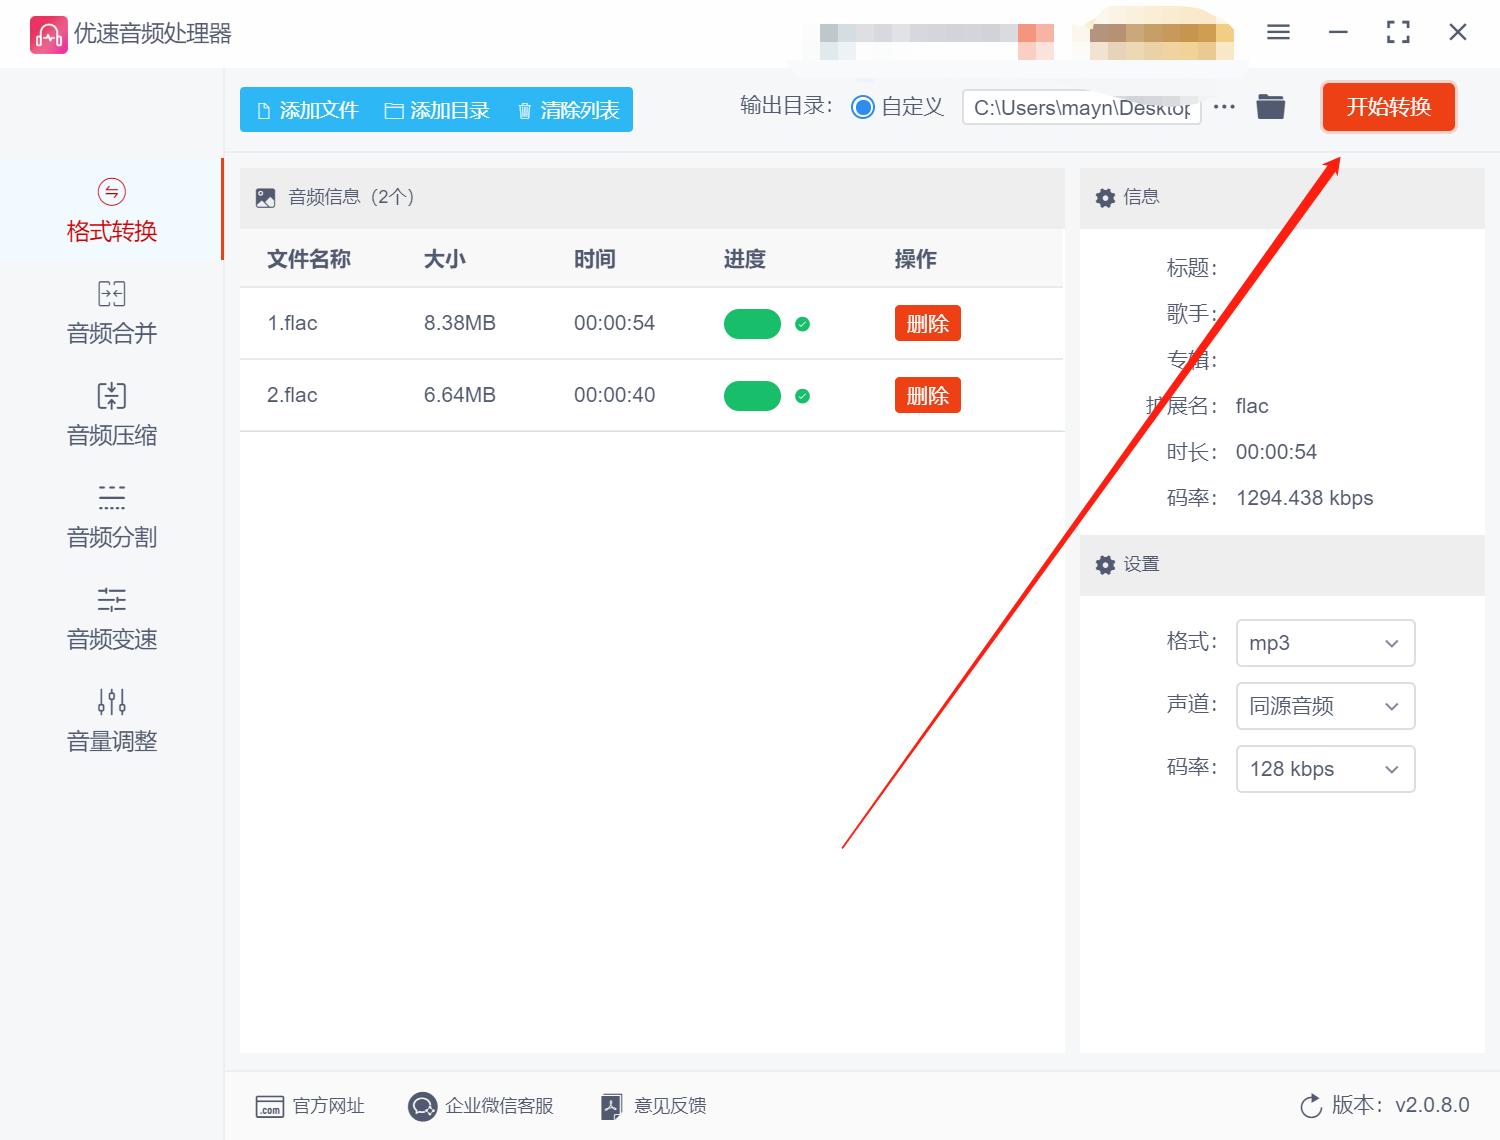The image size is (1500, 1140).
Task: Select the 音频压缩 (Audio Compress) sidebar icon
Action: 110,414
